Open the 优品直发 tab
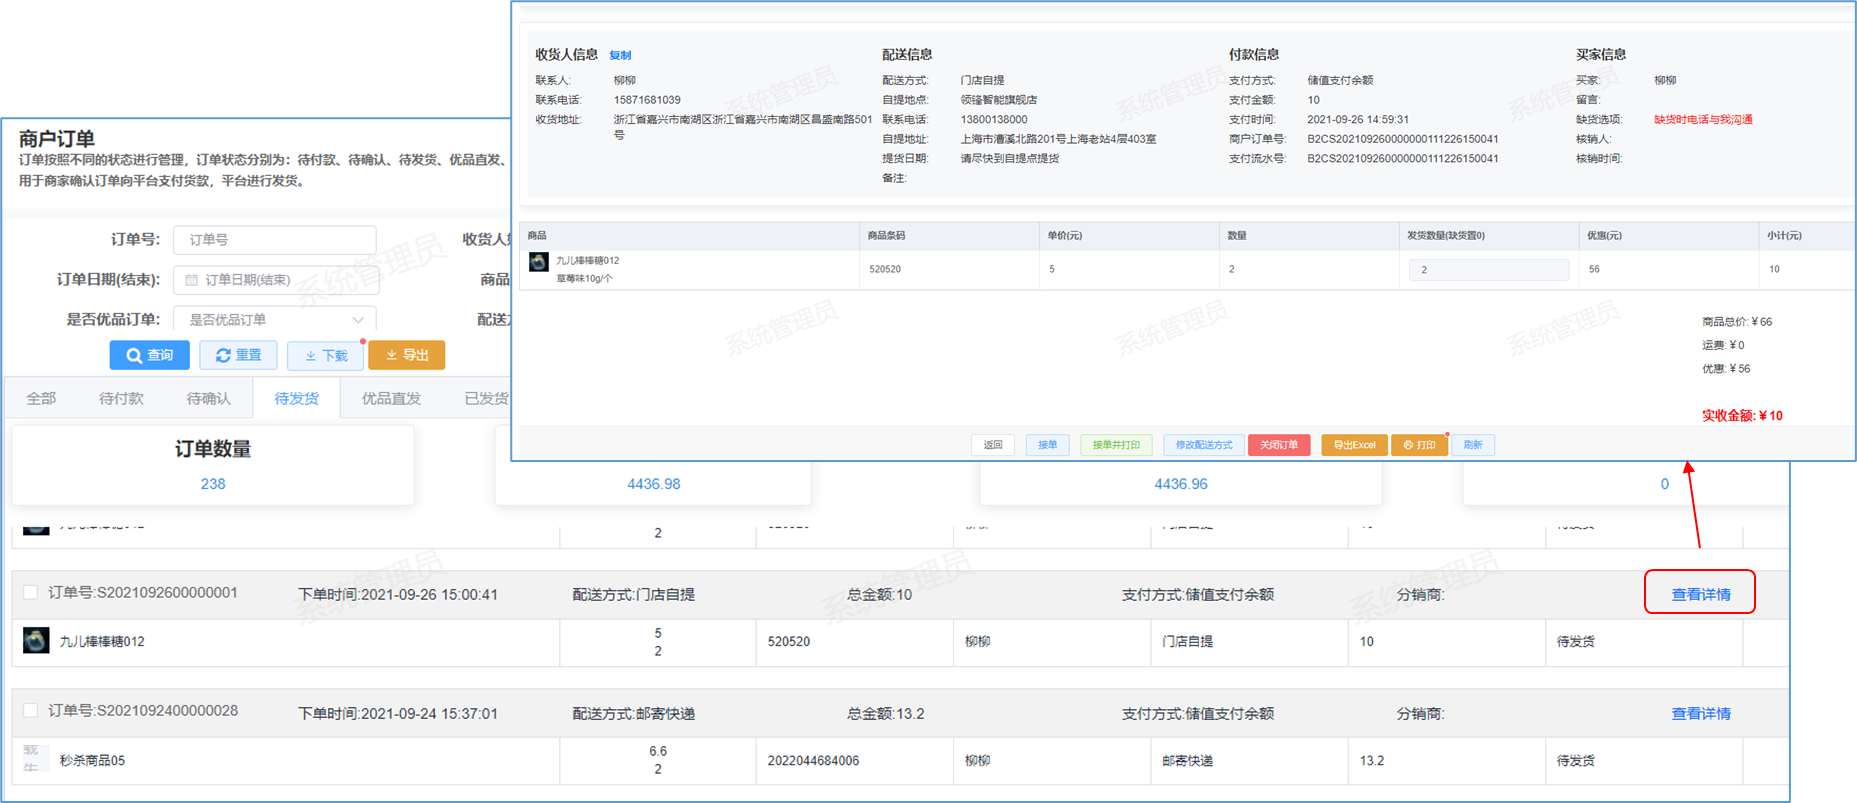 pos(391,398)
